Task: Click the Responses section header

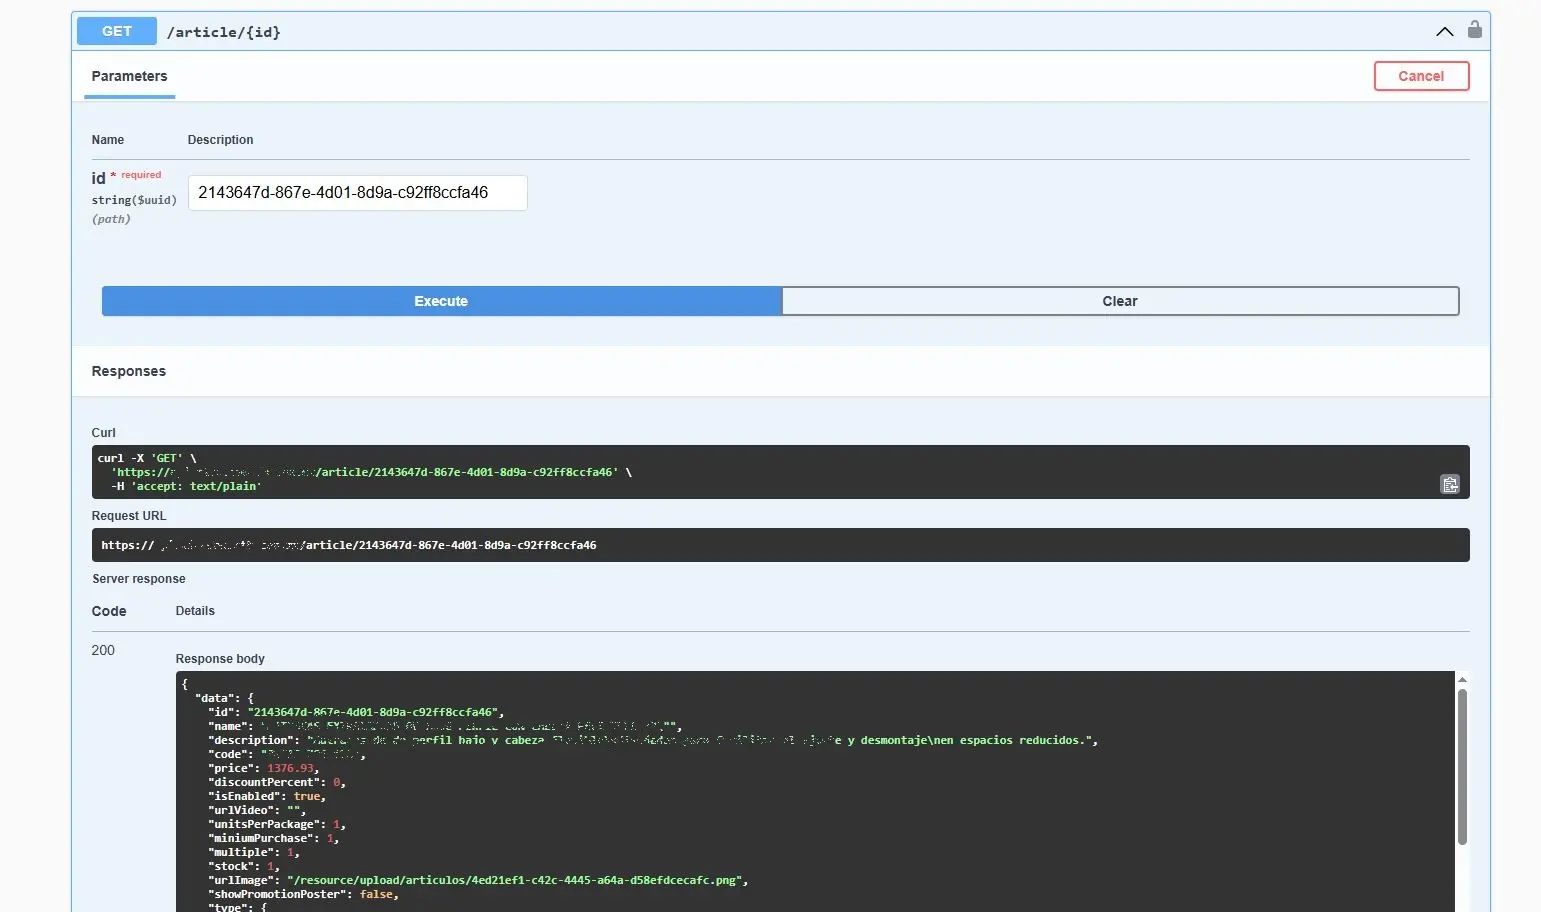Action: (129, 371)
